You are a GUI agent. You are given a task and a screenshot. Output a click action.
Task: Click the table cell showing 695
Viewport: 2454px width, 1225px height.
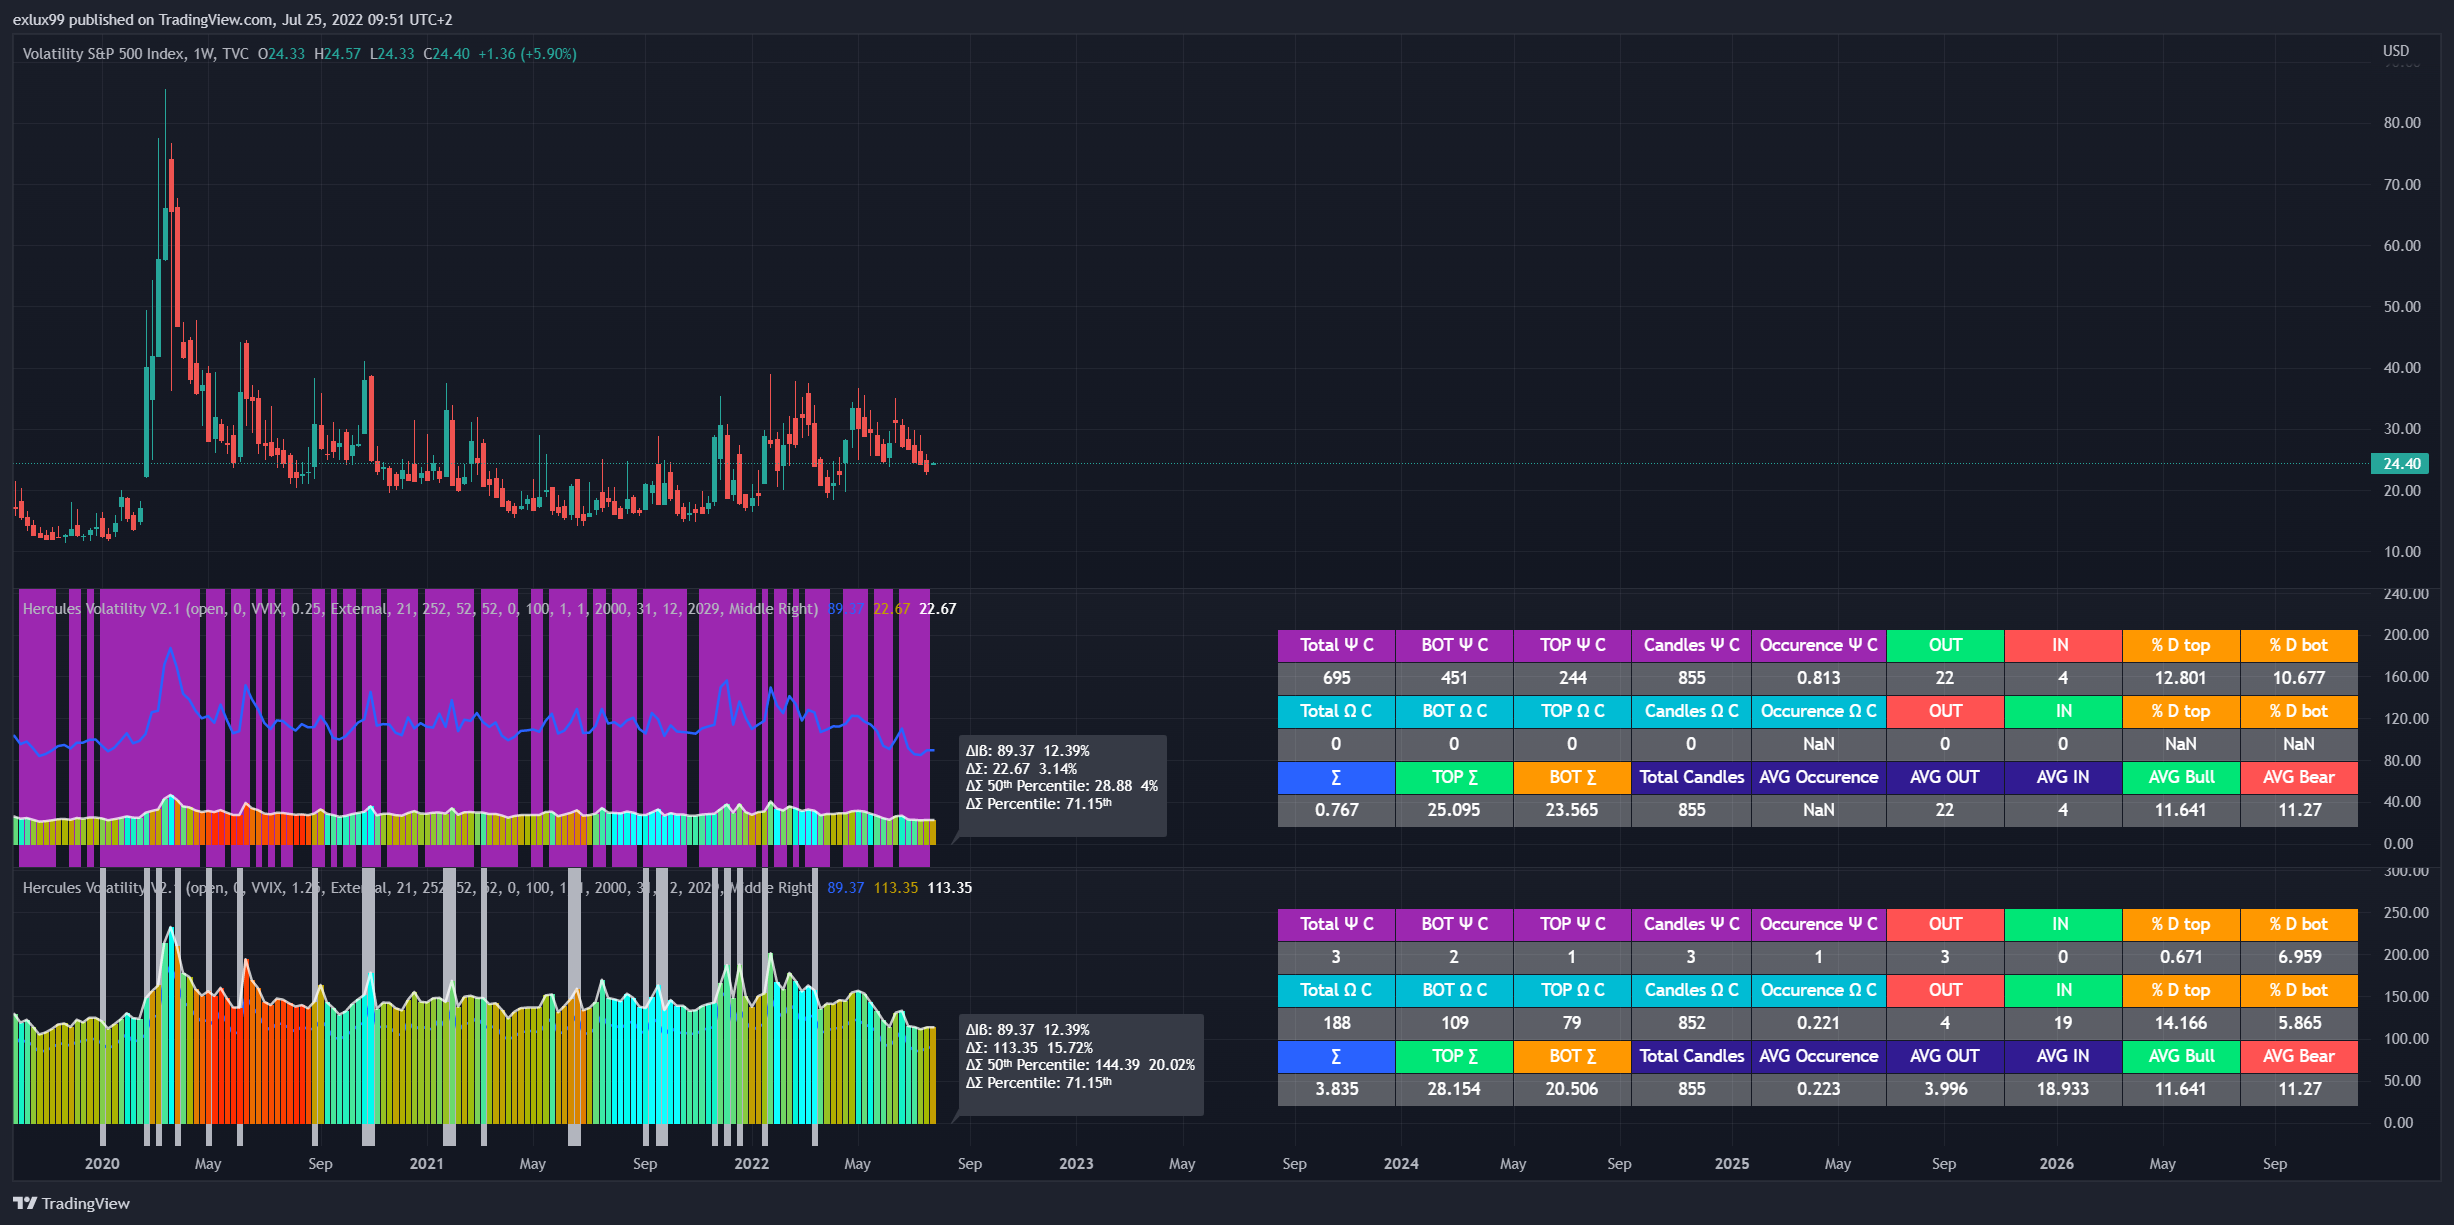1335,678
